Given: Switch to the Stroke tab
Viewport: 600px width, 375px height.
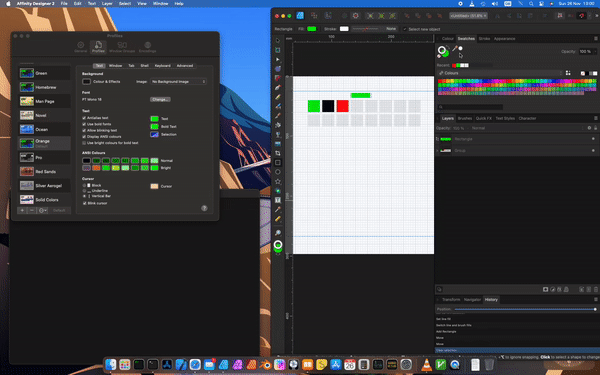Looking at the screenshot, I should (484, 39).
